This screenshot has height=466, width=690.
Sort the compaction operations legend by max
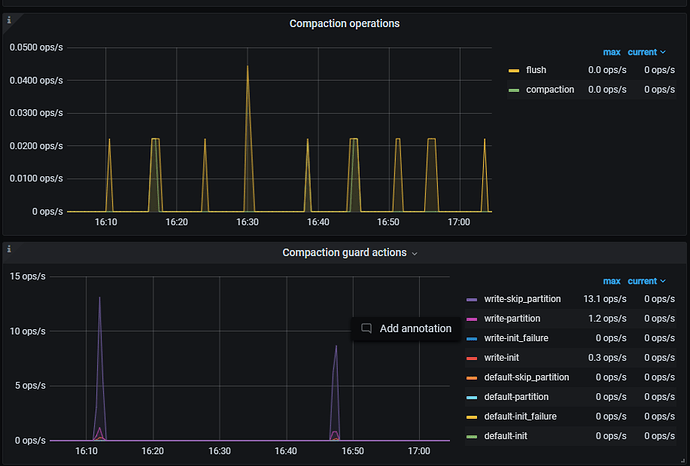[x=611, y=52]
